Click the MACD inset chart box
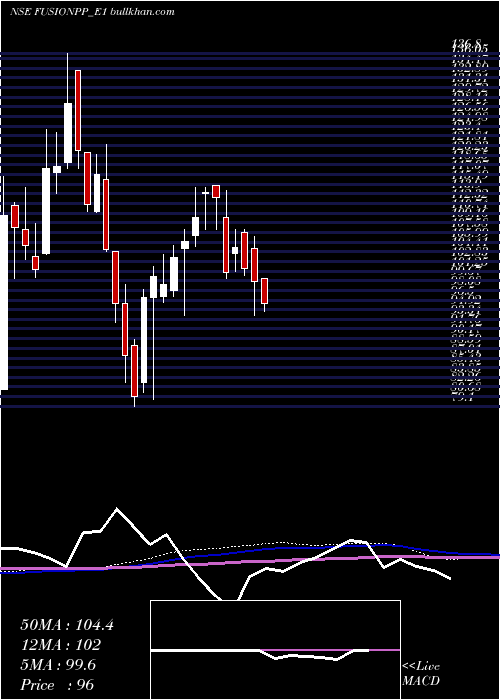500x700 pixels. pyautogui.click(x=275, y=650)
